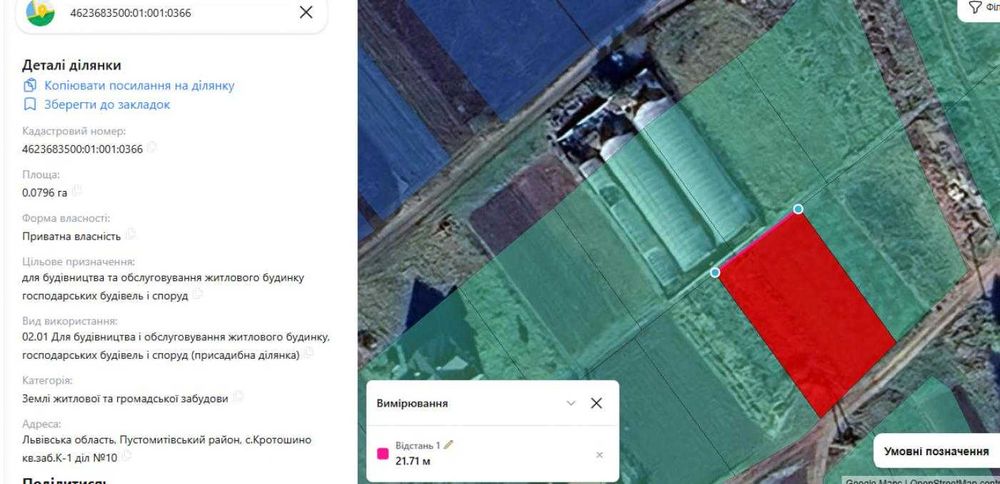Copy the address via its copy icon
Viewport: 1000px width, 484px height.
[x=126, y=456]
